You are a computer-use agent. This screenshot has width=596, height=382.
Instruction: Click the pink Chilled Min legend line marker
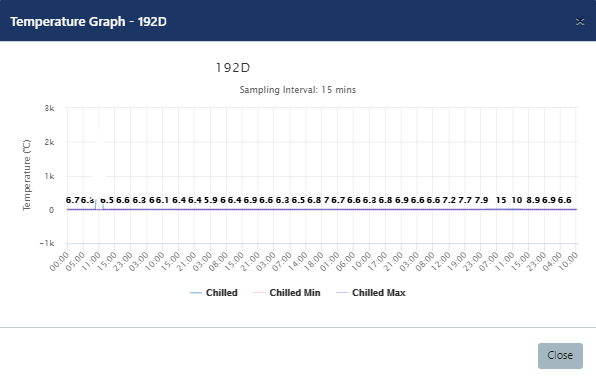259,293
